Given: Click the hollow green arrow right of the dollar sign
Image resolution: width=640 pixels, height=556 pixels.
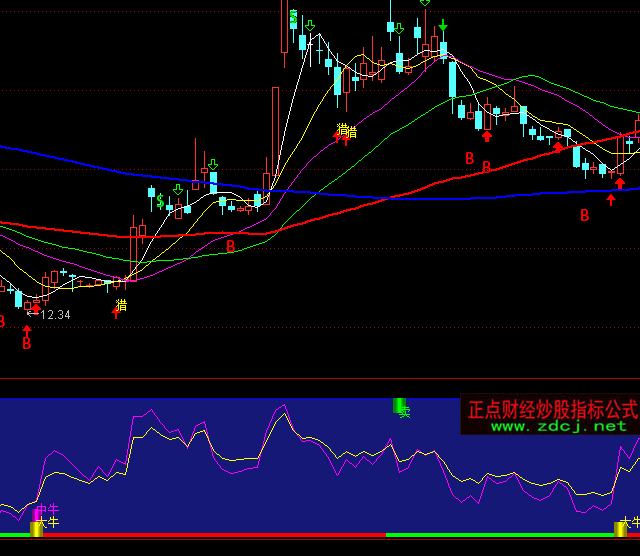Looking at the screenshot, I should pos(178,189).
